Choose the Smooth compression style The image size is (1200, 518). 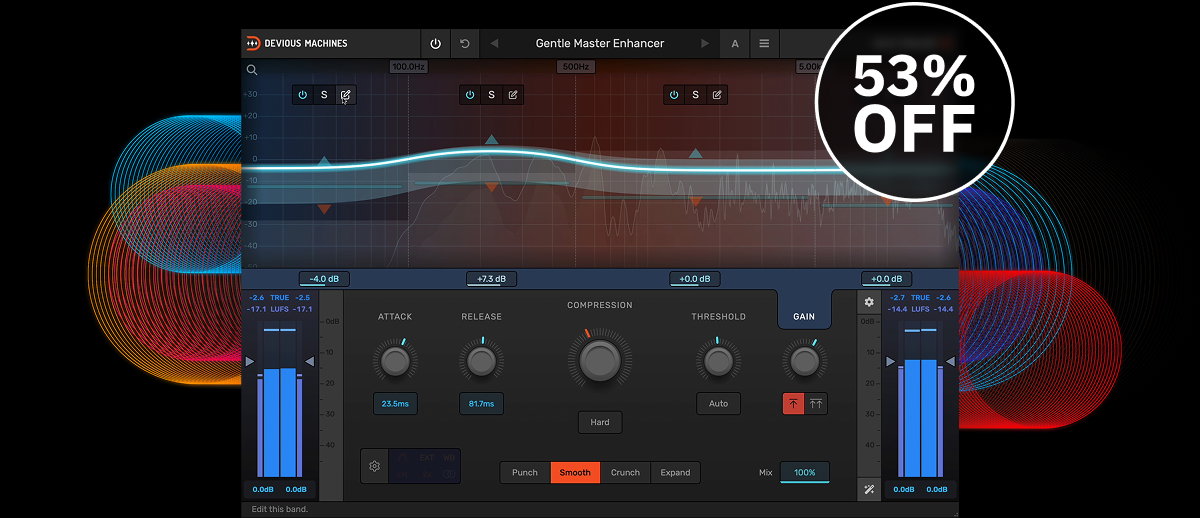(x=575, y=472)
